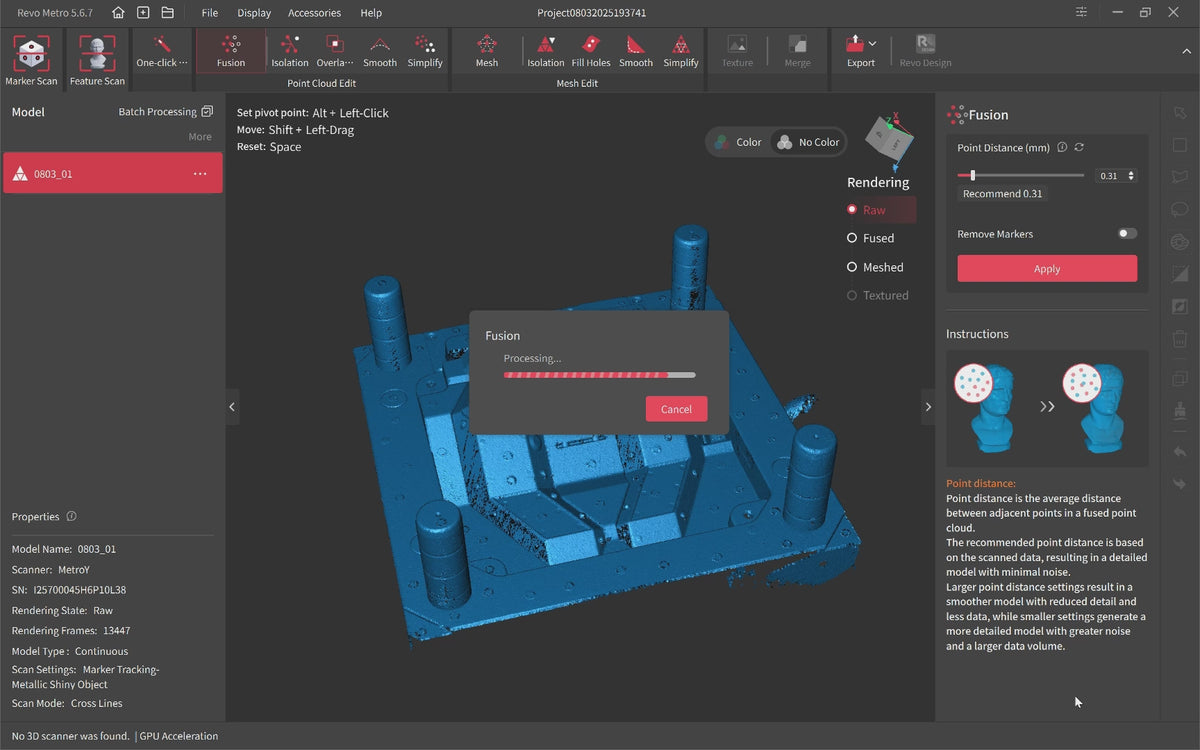Click the Fill Holes tool
Viewport: 1200px width, 750px height.
[x=591, y=51]
